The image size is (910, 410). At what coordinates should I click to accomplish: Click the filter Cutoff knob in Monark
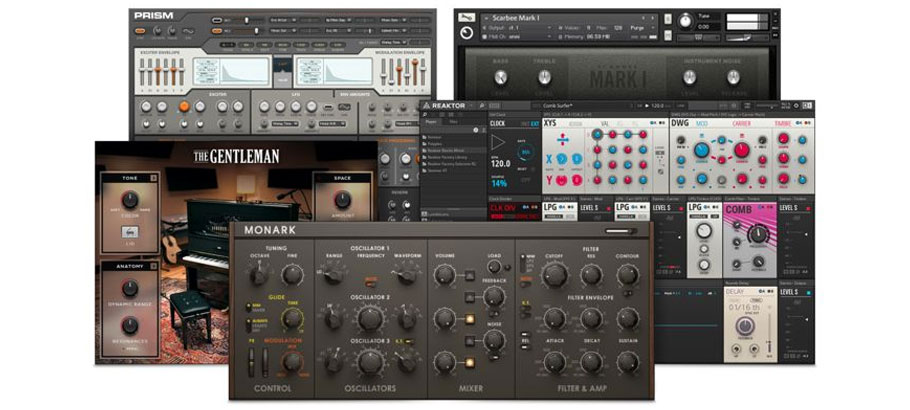(555, 275)
